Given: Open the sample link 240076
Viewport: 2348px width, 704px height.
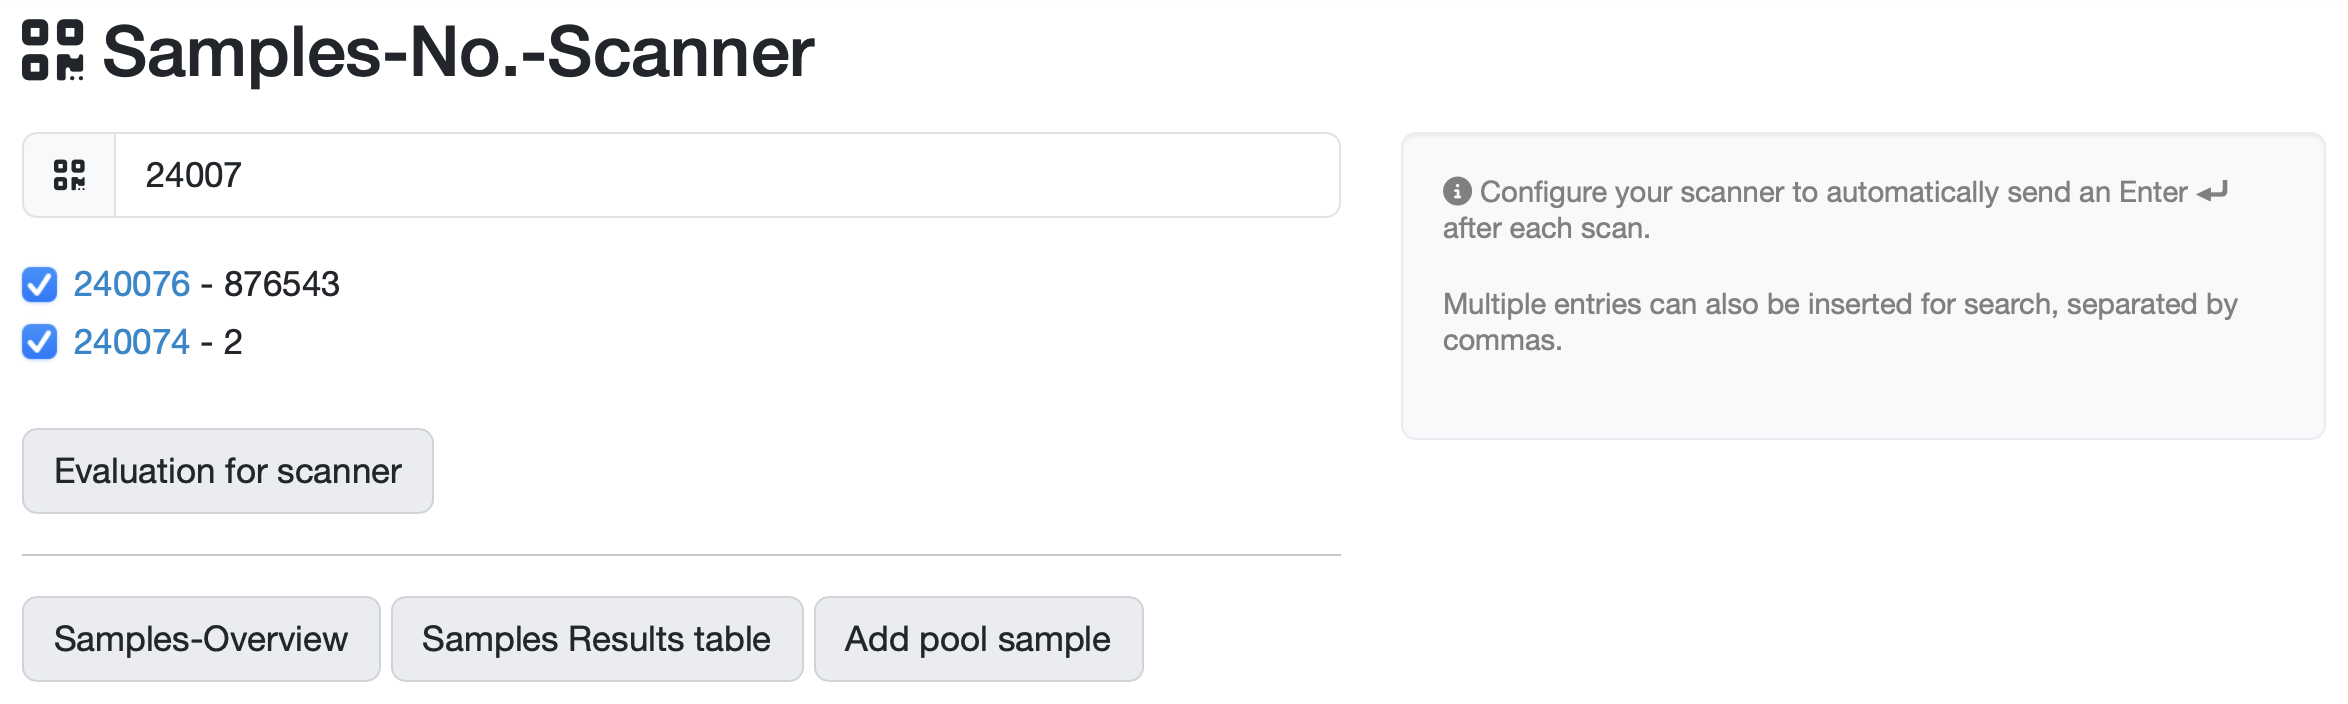Looking at the screenshot, I should (131, 284).
